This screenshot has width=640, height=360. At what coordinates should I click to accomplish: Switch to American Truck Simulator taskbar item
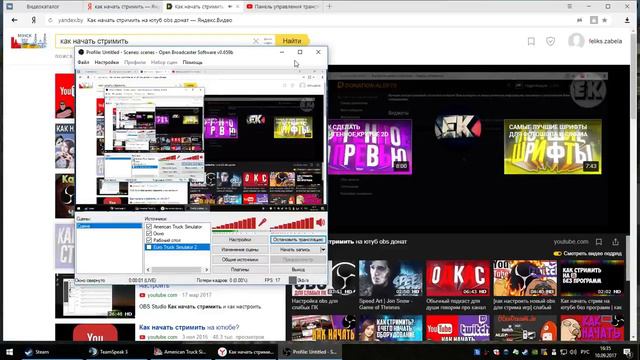[x=180, y=352]
